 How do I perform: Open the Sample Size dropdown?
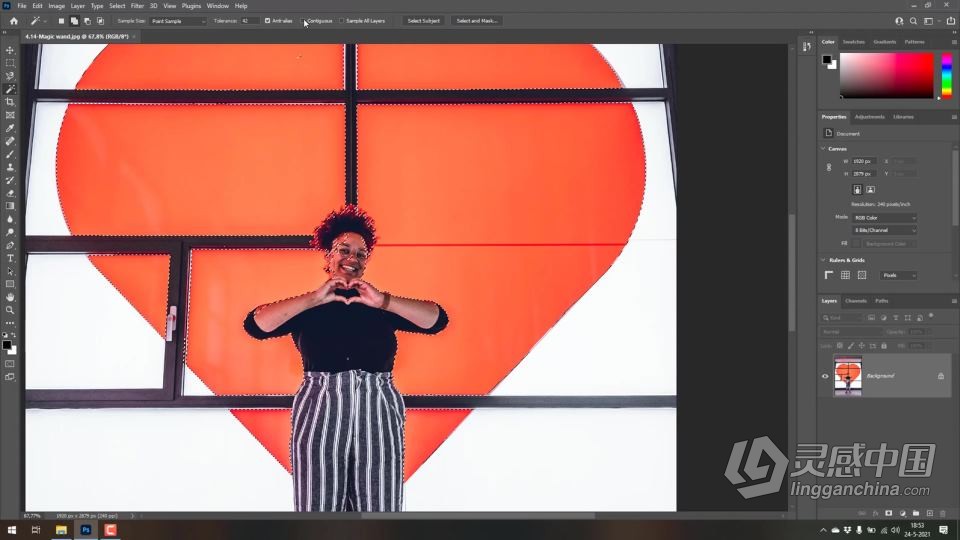(x=178, y=21)
